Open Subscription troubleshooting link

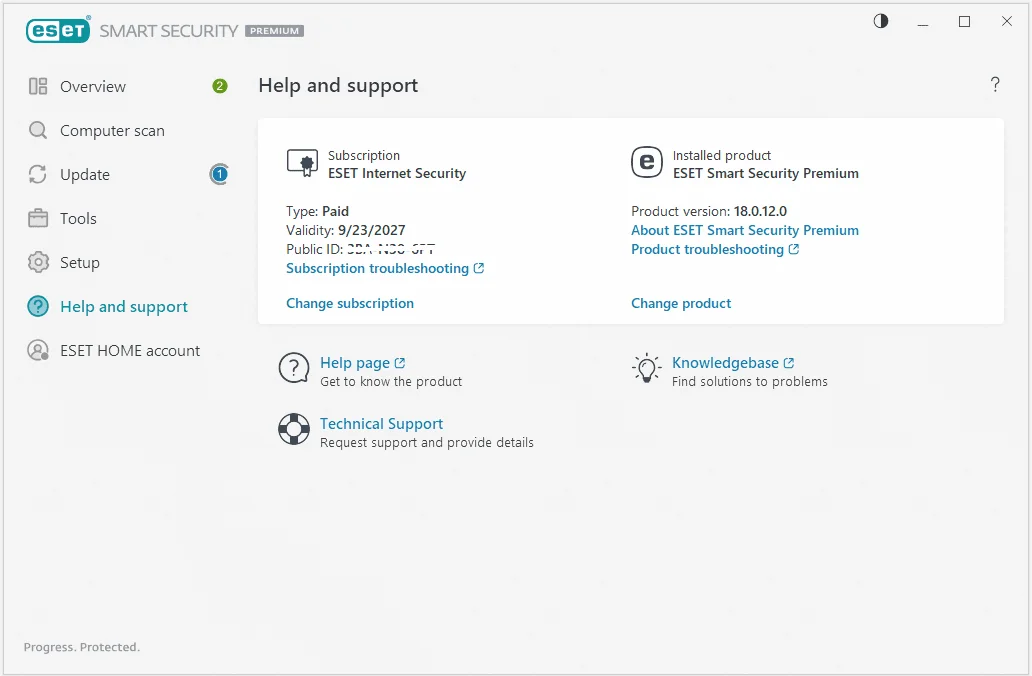point(377,268)
